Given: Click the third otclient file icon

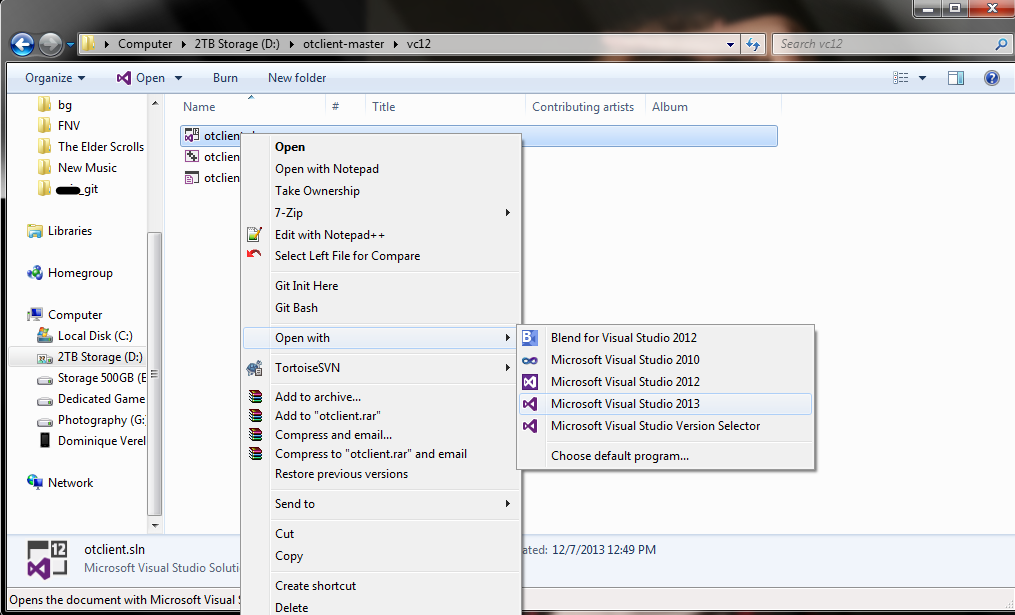Looking at the screenshot, I should (192, 177).
